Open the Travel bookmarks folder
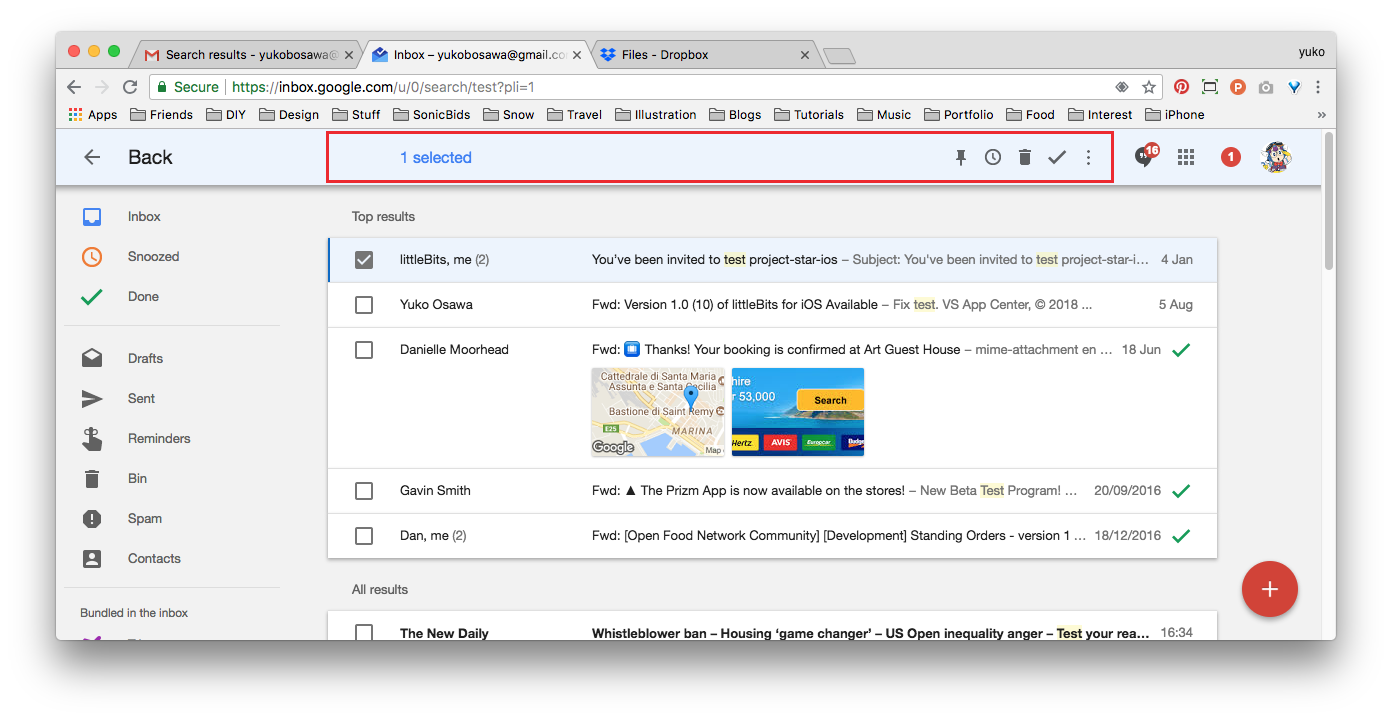Viewport: 1392px width, 720px height. [x=574, y=114]
